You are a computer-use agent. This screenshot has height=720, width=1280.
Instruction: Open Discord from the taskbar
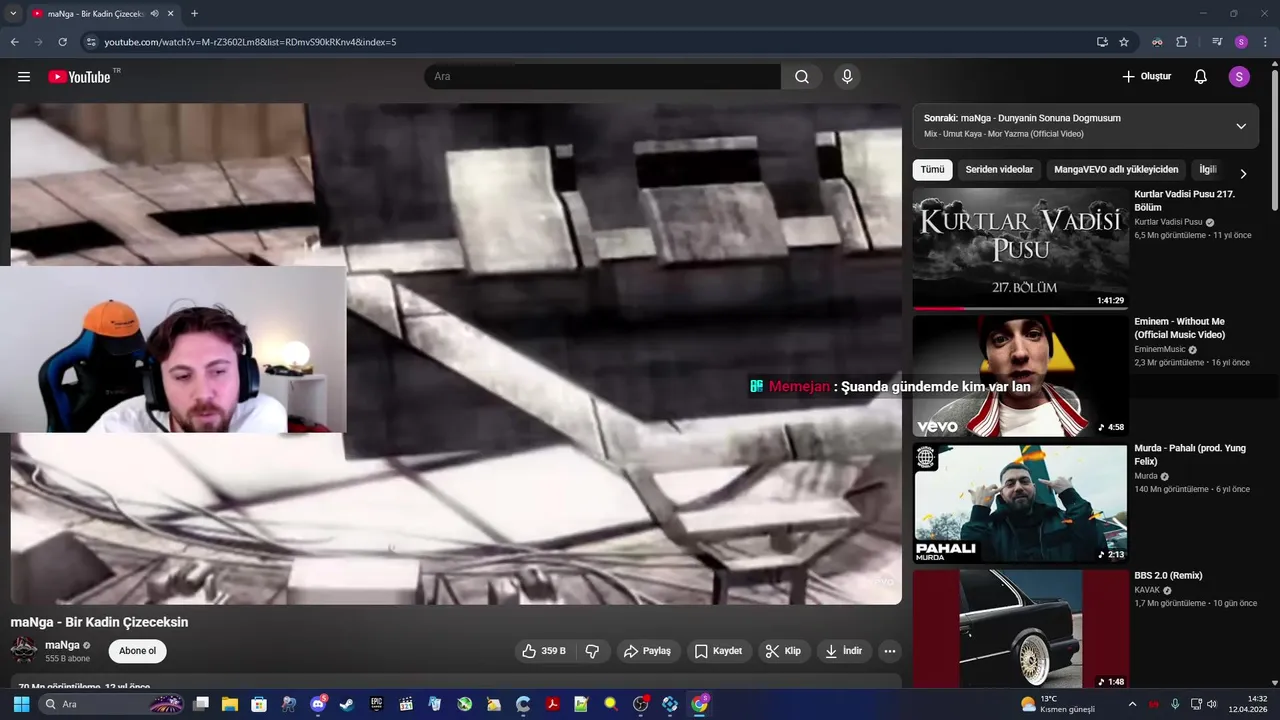coord(318,704)
